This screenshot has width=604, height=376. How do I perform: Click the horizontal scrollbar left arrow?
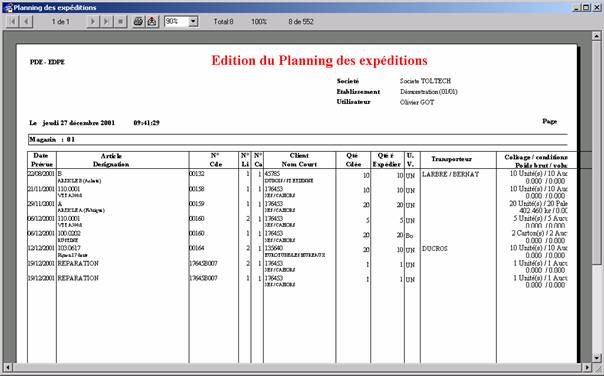(x=8, y=367)
